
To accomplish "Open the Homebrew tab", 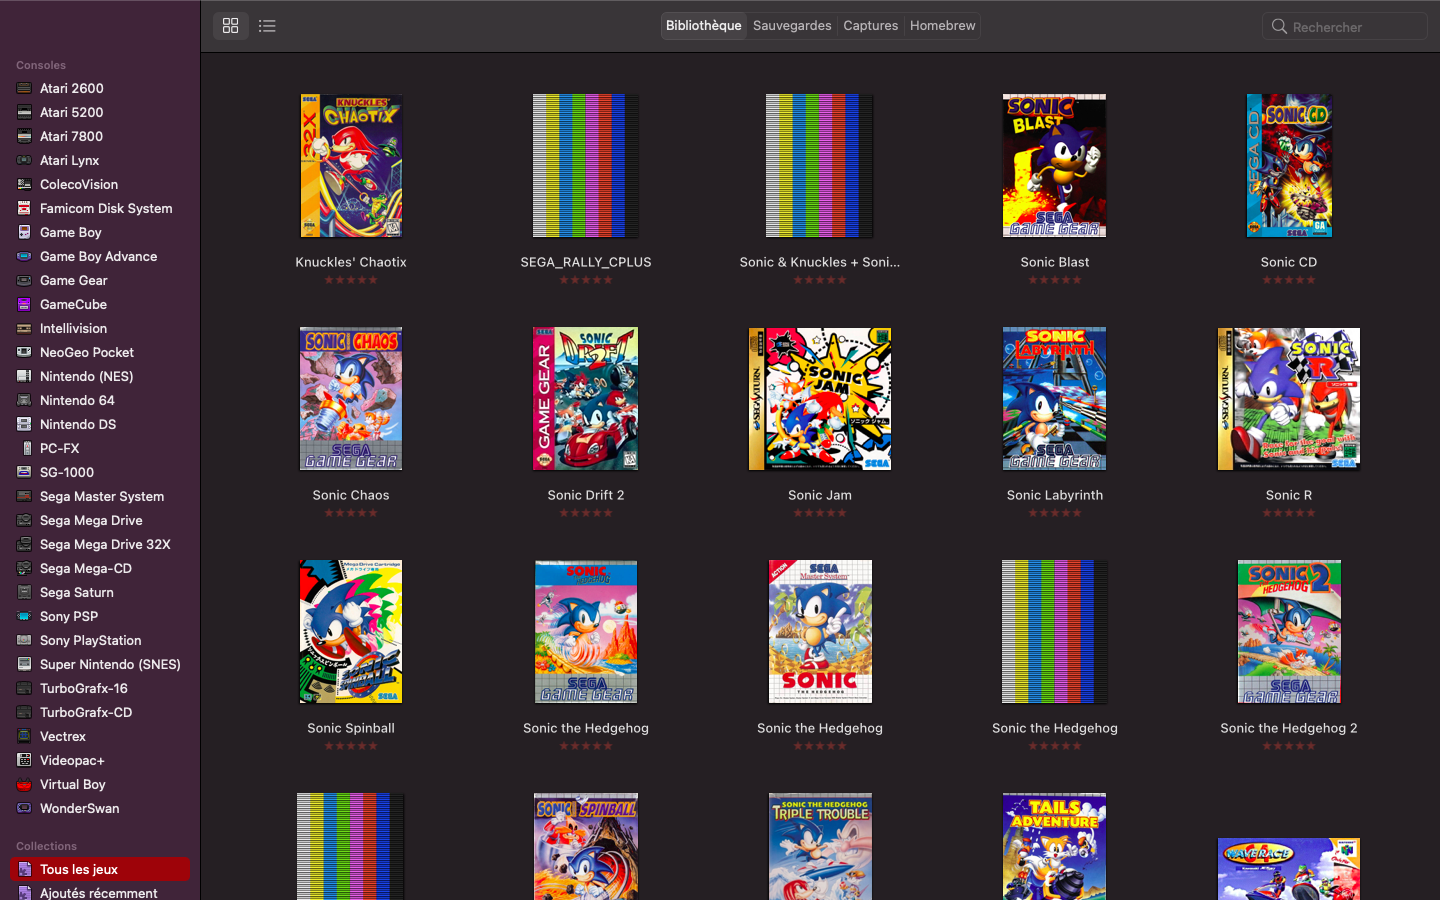I will click(943, 26).
